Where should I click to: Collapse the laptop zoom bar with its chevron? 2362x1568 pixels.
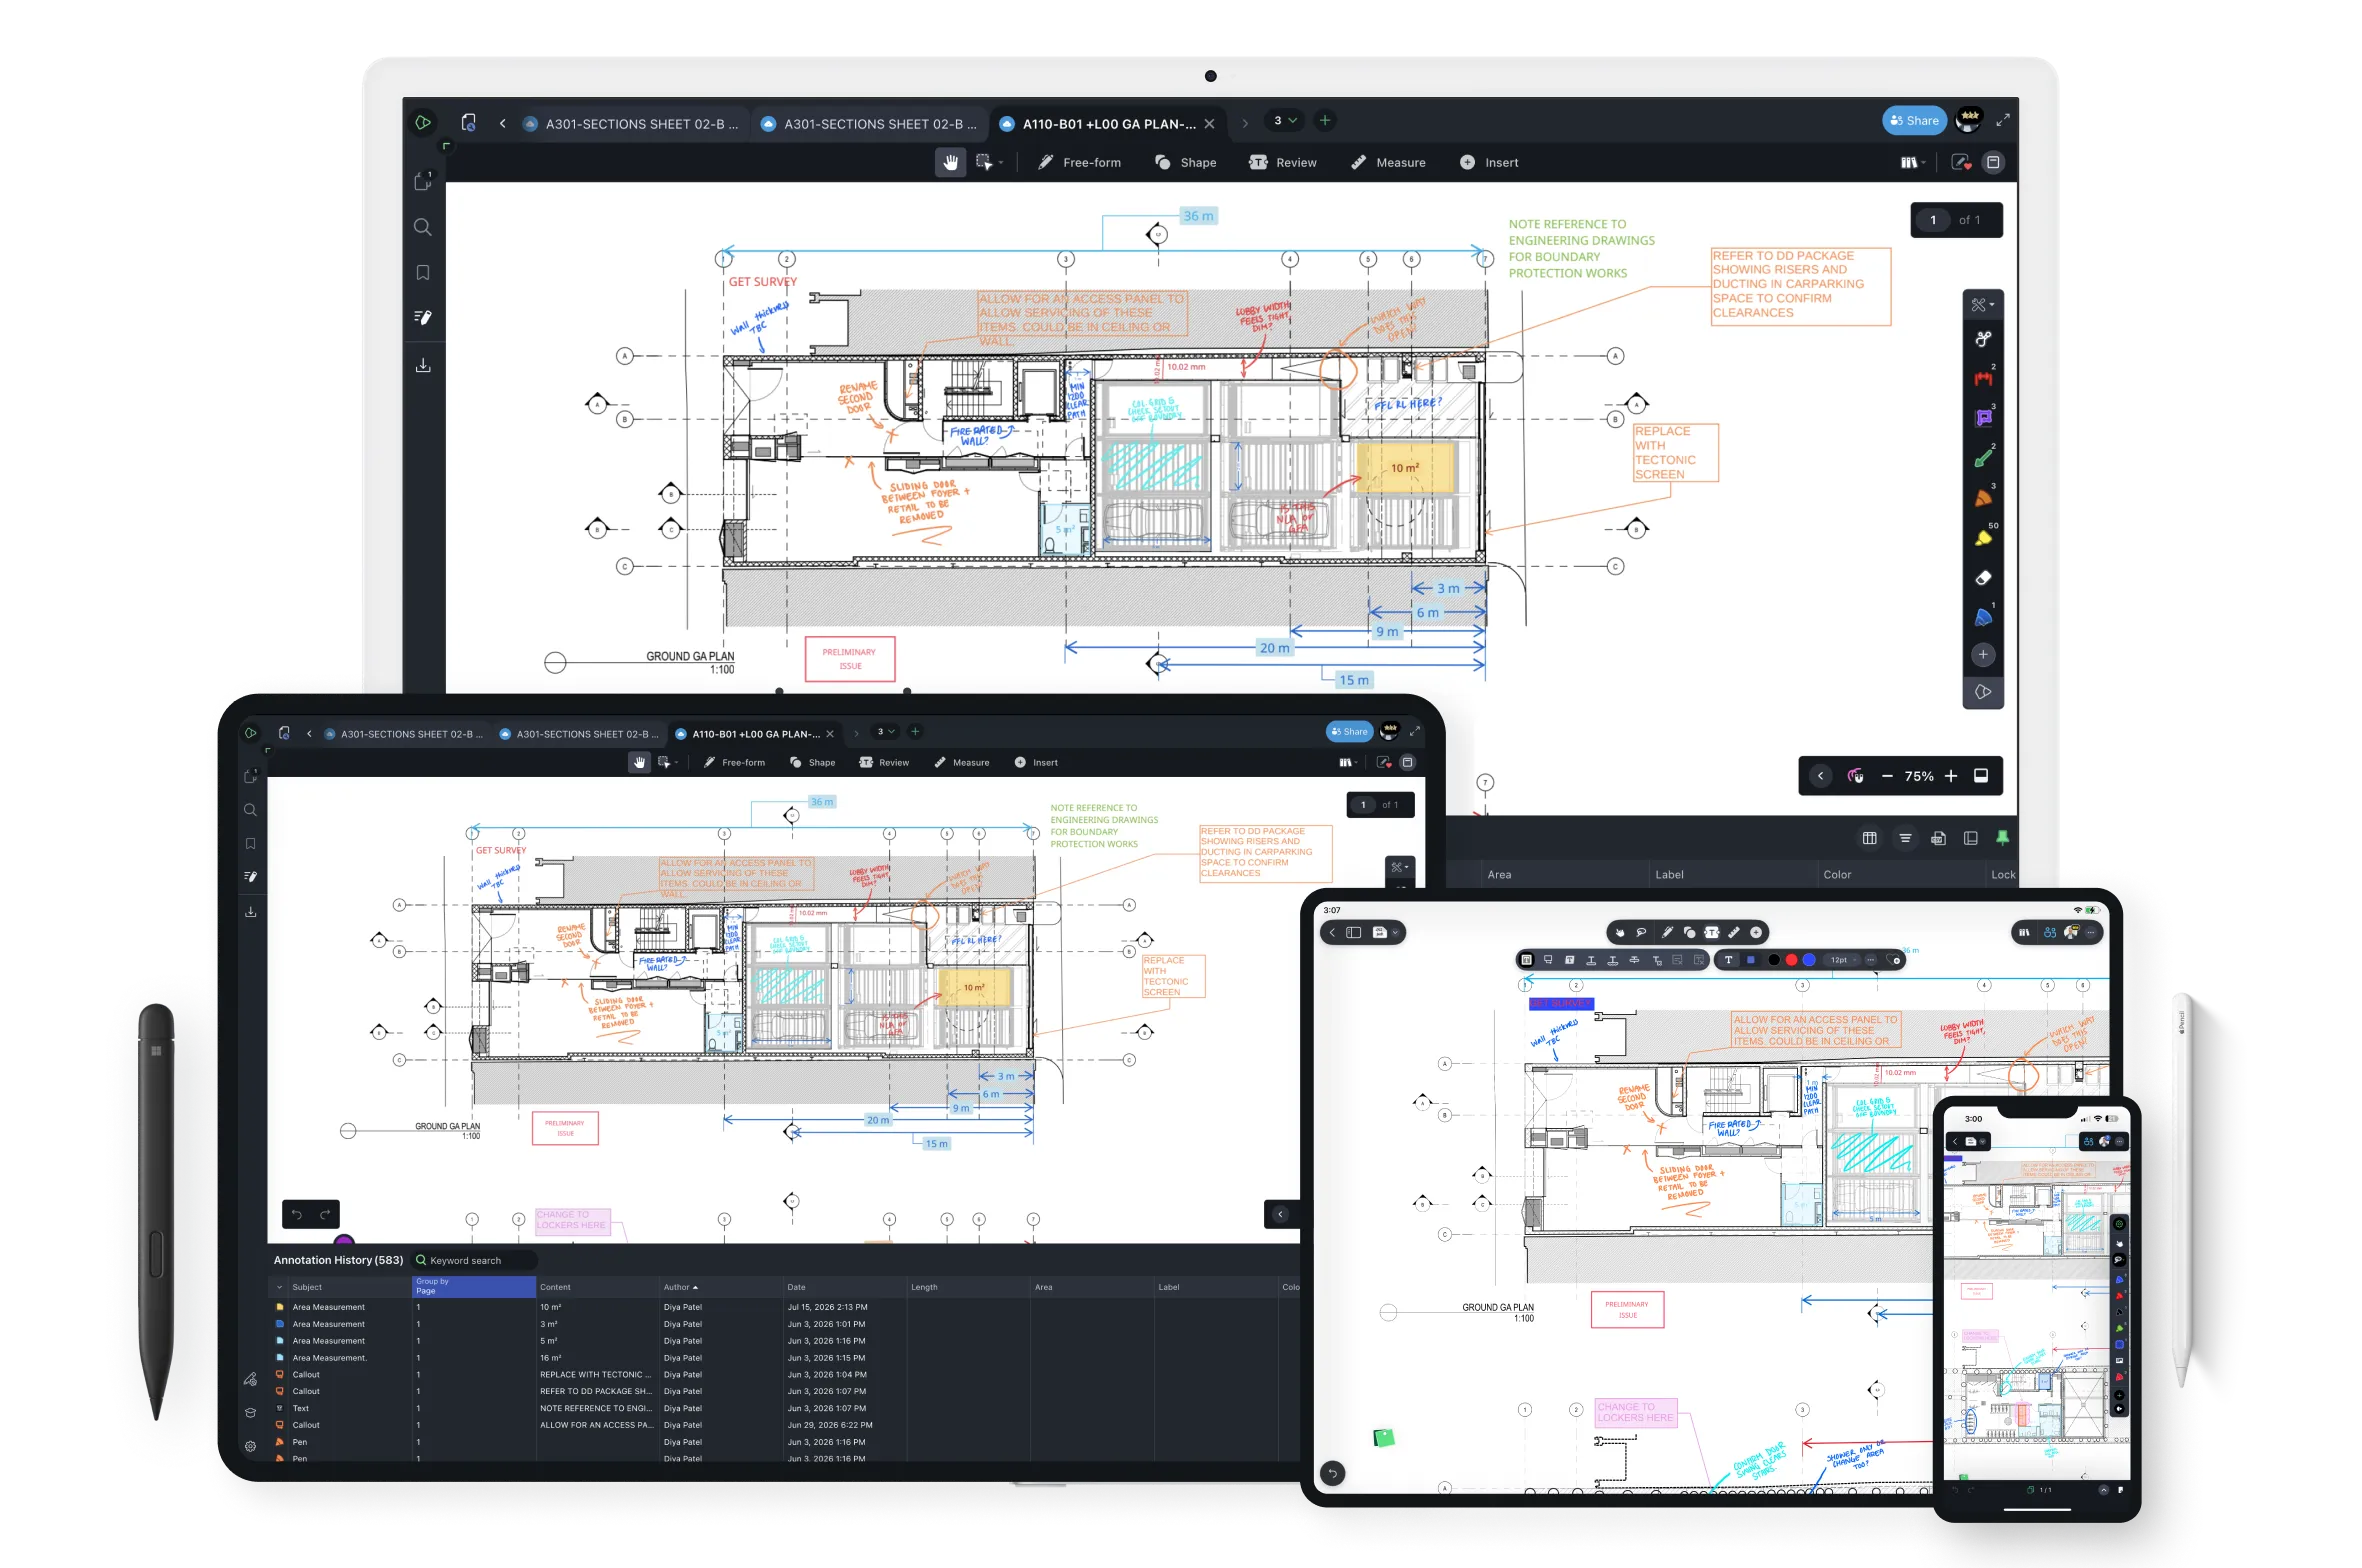click(1820, 777)
